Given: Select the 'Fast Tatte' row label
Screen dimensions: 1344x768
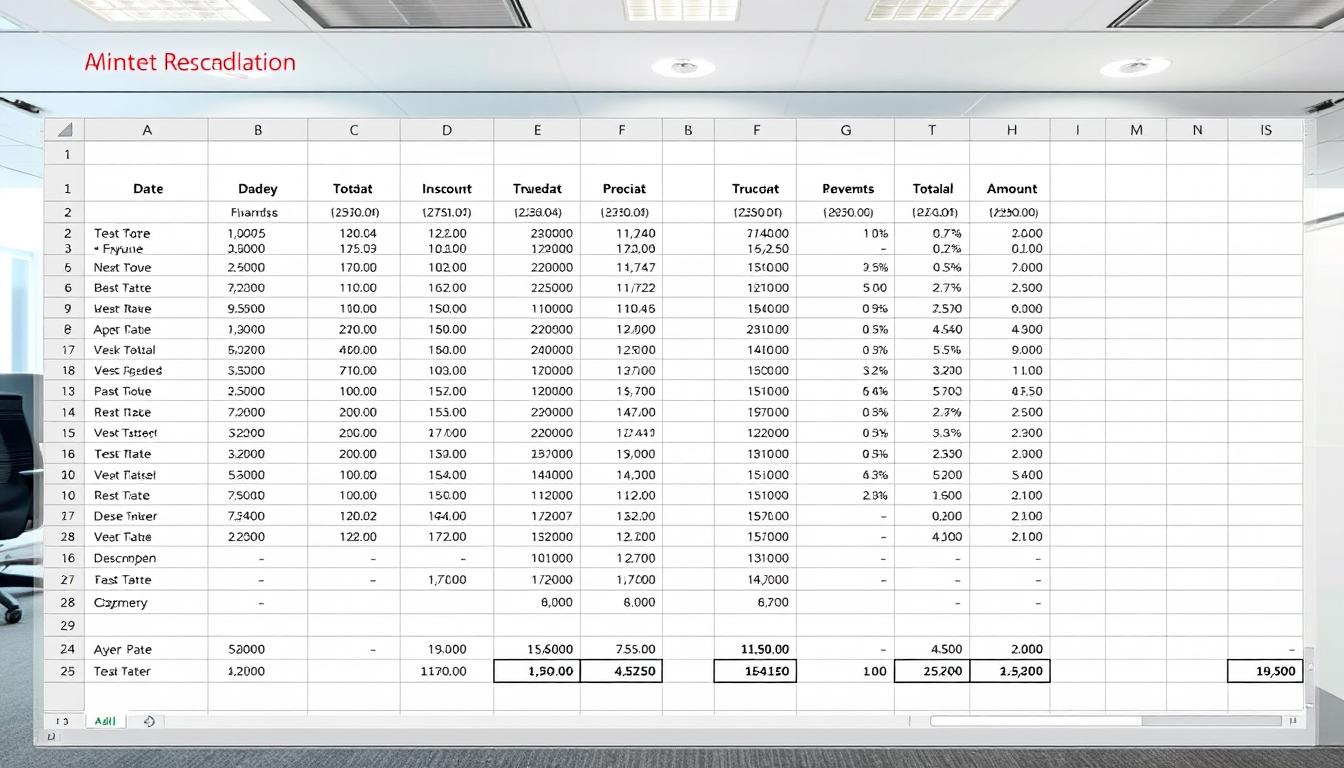Looking at the screenshot, I should point(122,579).
